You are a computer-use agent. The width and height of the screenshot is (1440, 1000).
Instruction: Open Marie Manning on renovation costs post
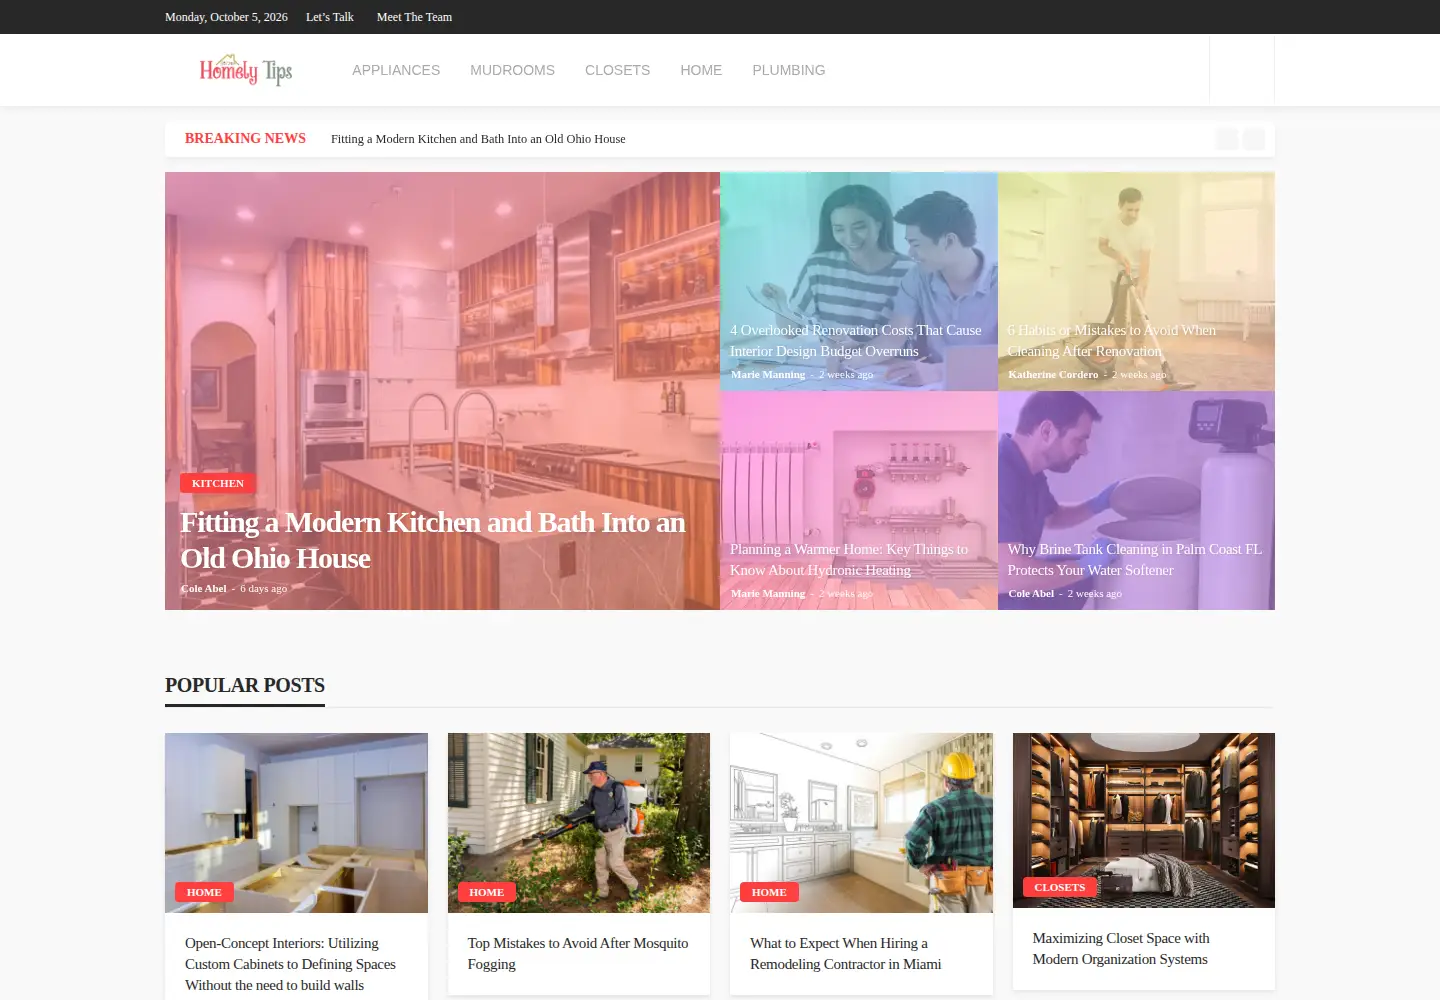click(x=768, y=374)
